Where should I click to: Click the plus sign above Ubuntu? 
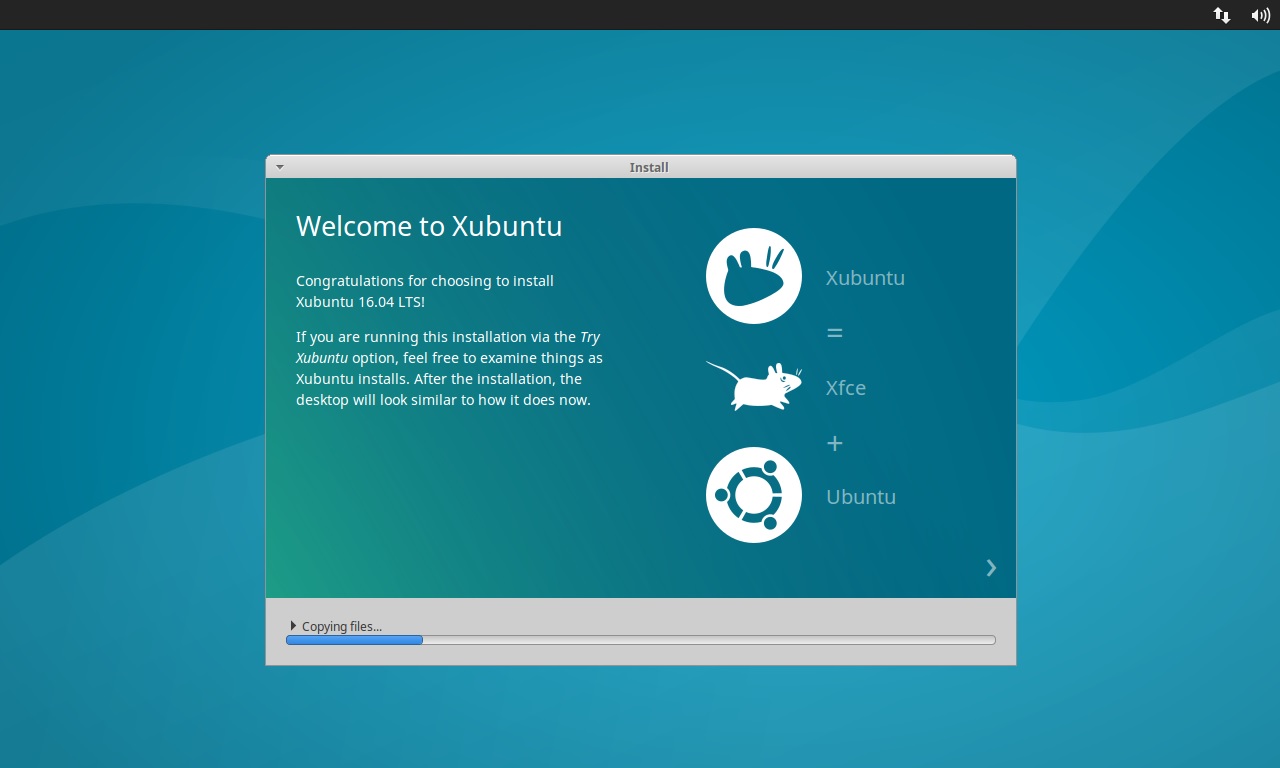[835, 443]
